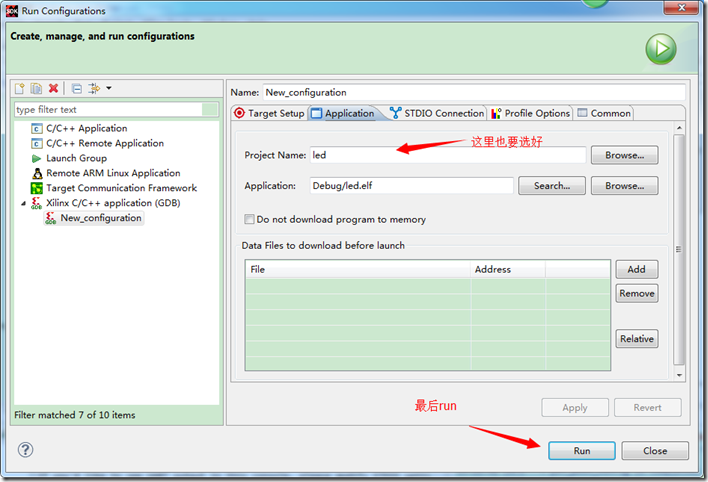
Task: Switch to the Target Setup tab
Action: click(x=269, y=113)
